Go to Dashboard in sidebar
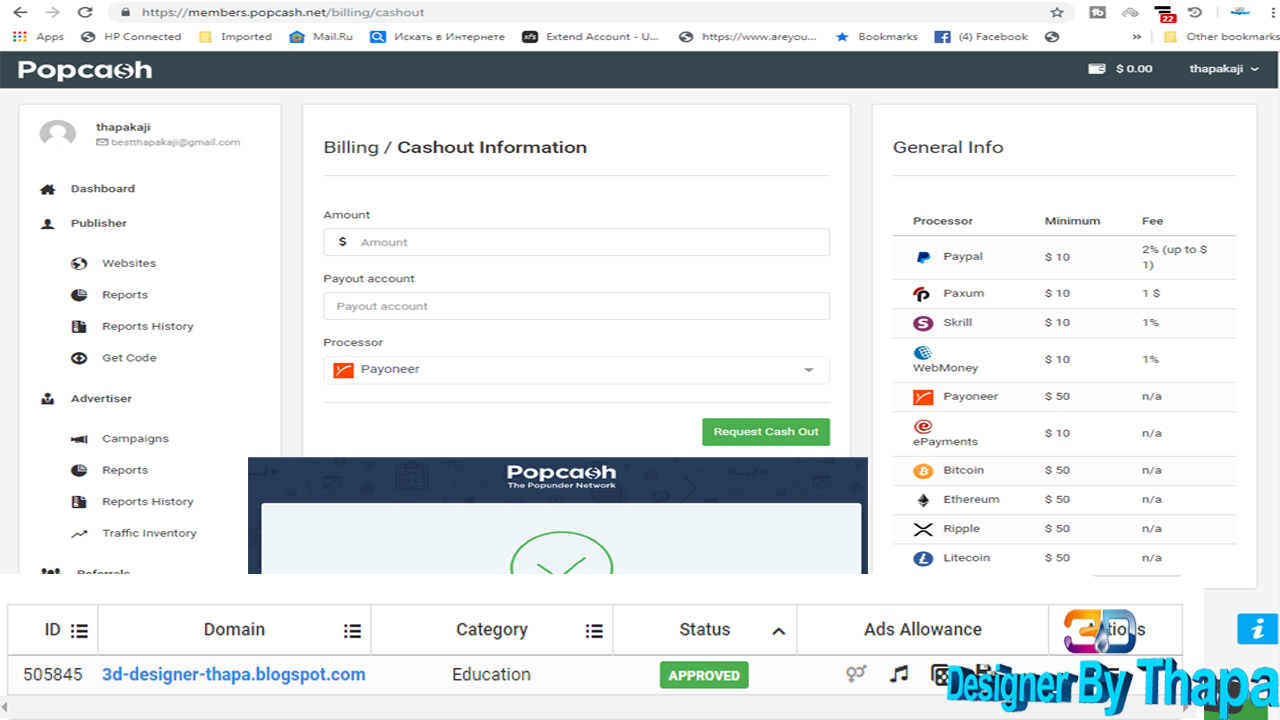1280x720 pixels. coord(102,189)
